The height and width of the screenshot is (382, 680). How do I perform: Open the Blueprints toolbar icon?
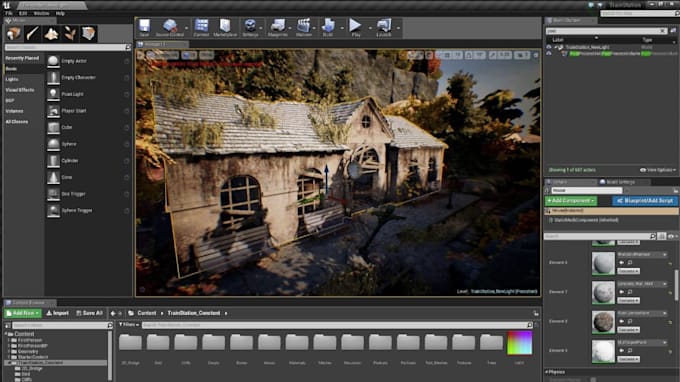pos(278,27)
